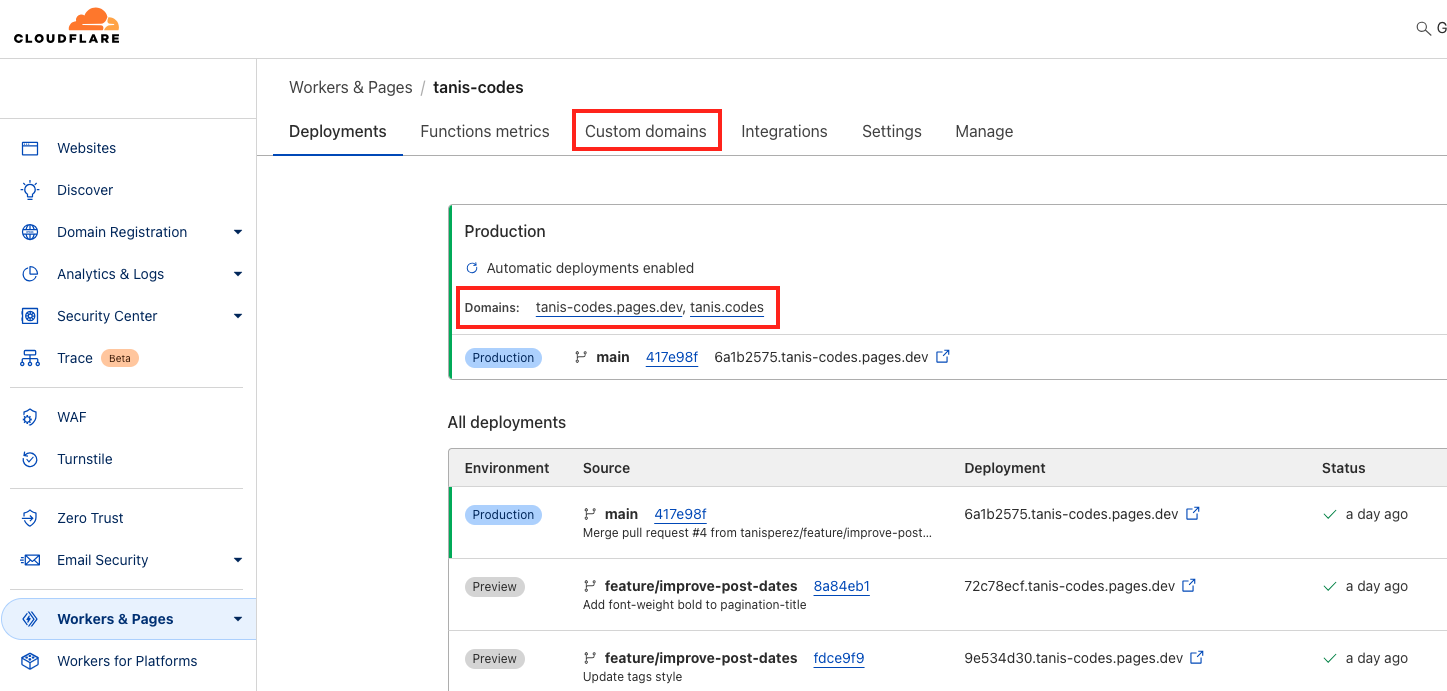Expand the Domain Registration menu
This screenshot has width=1447, height=691.
(x=238, y=232)
